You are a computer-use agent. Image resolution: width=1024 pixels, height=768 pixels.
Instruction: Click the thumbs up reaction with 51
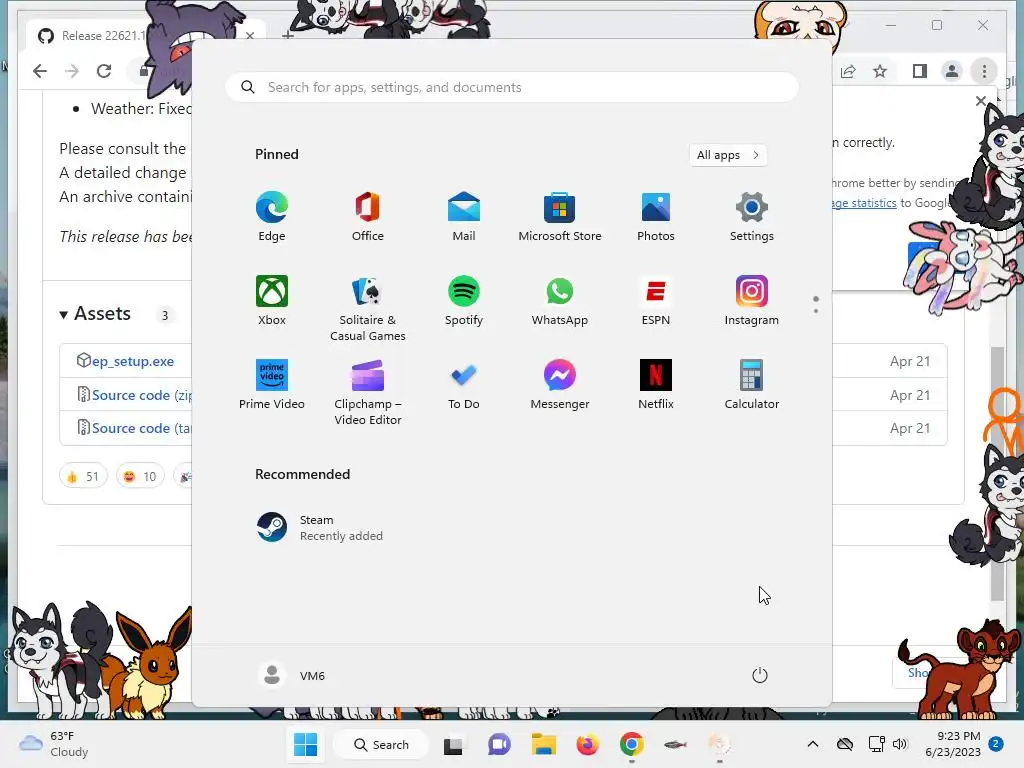click(x=83, y=476)
